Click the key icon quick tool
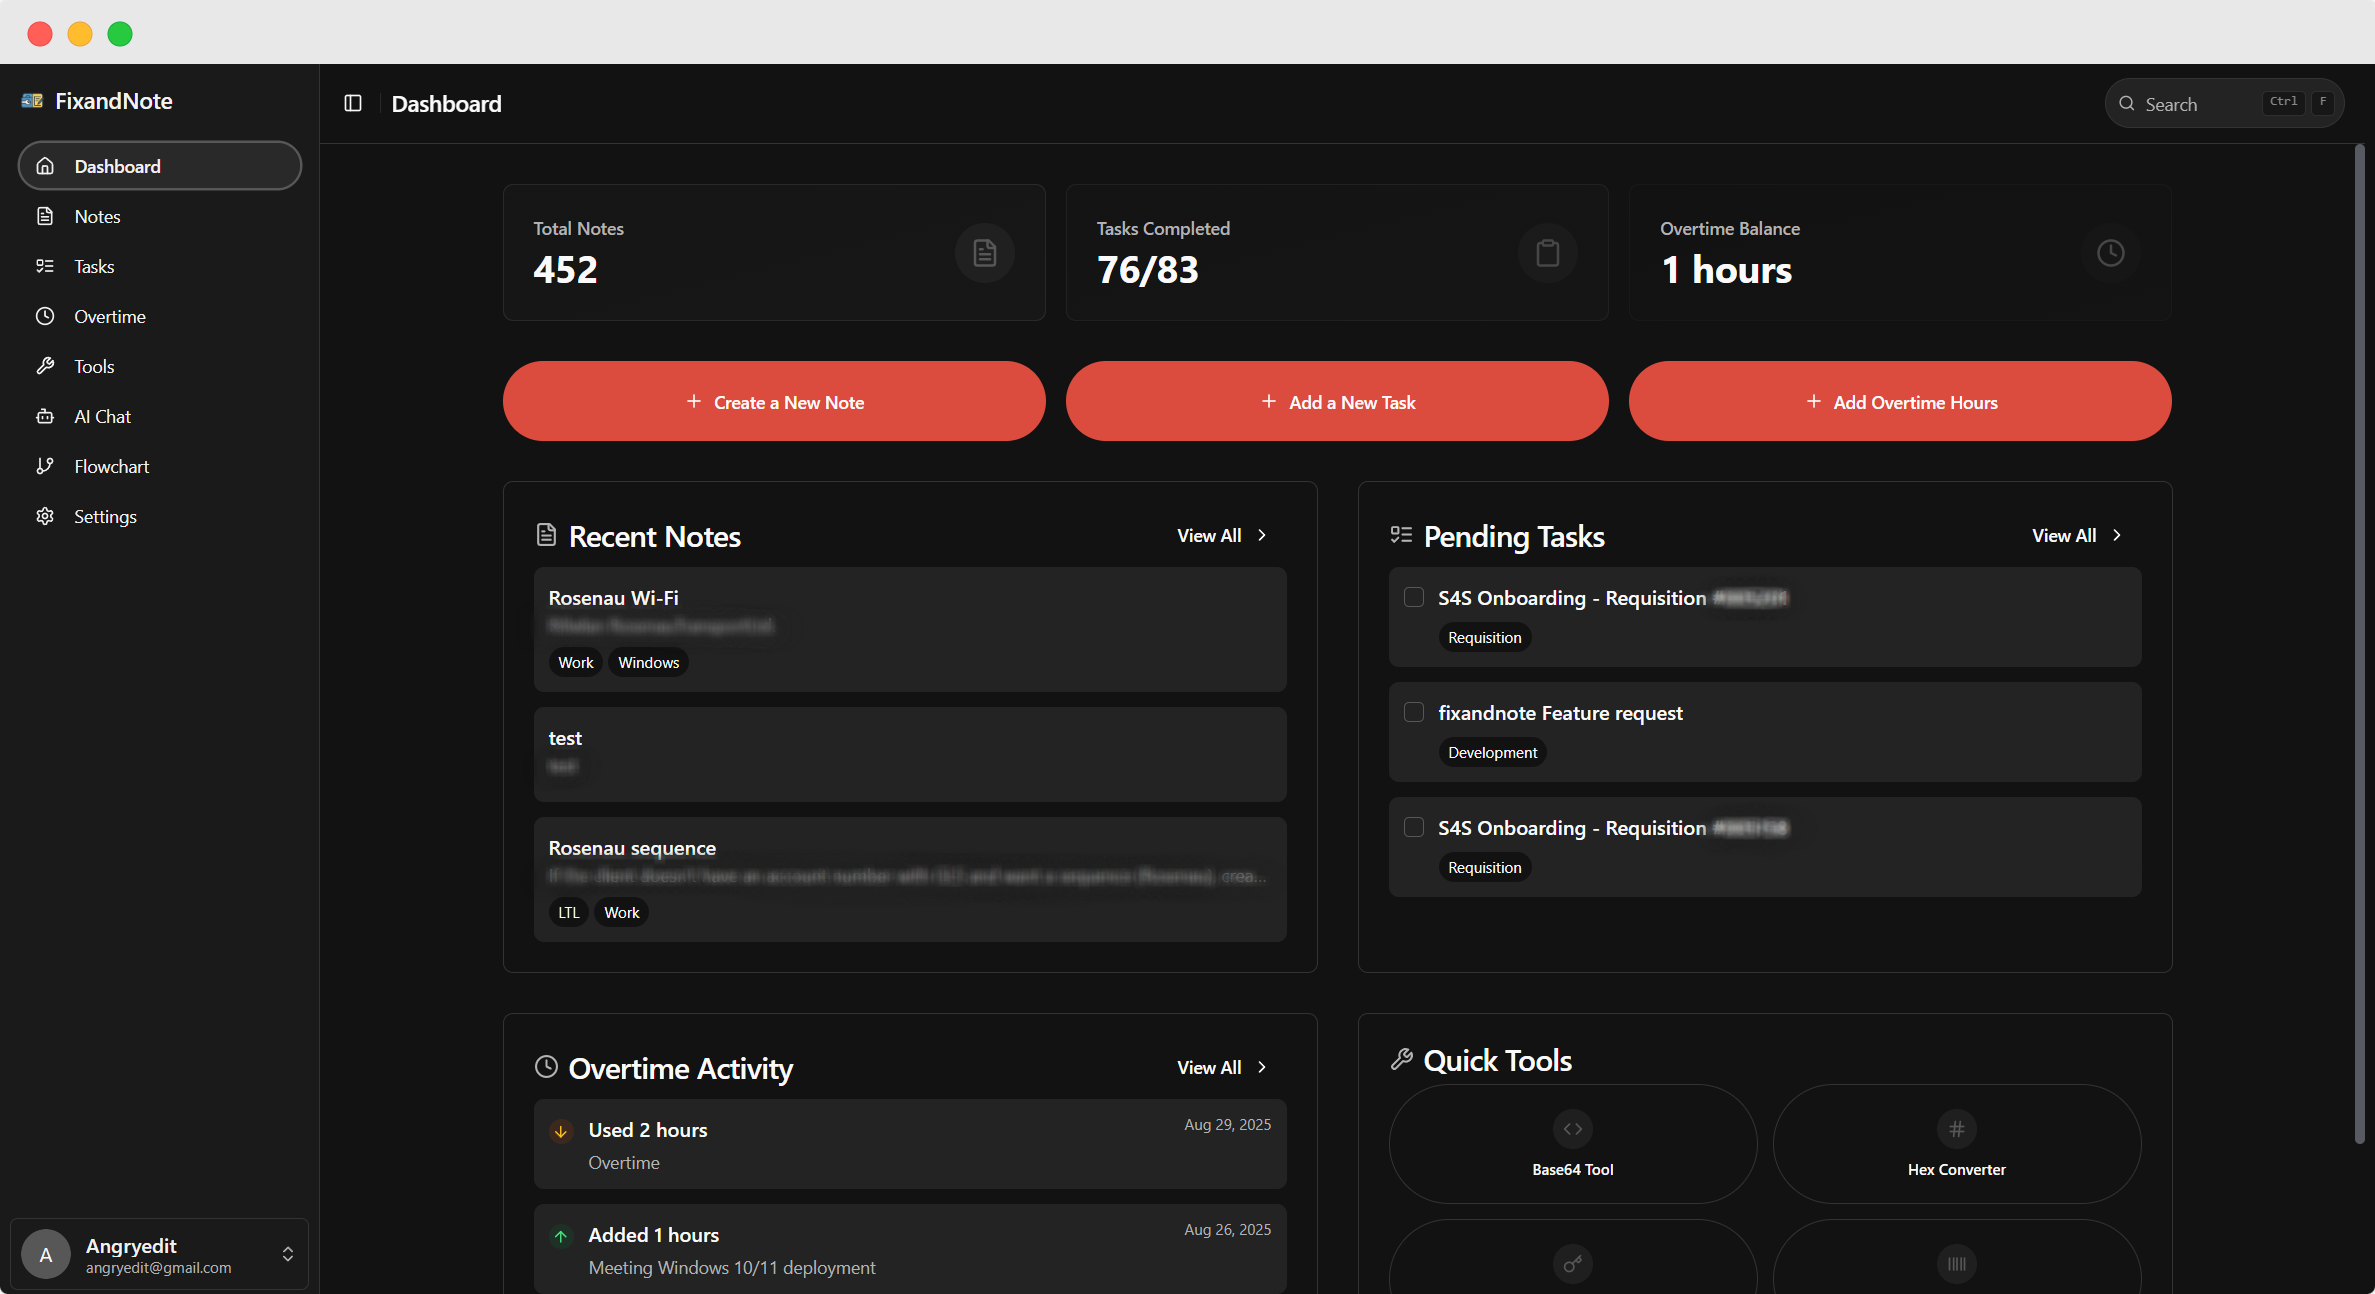 [x=1572, y=1263]
